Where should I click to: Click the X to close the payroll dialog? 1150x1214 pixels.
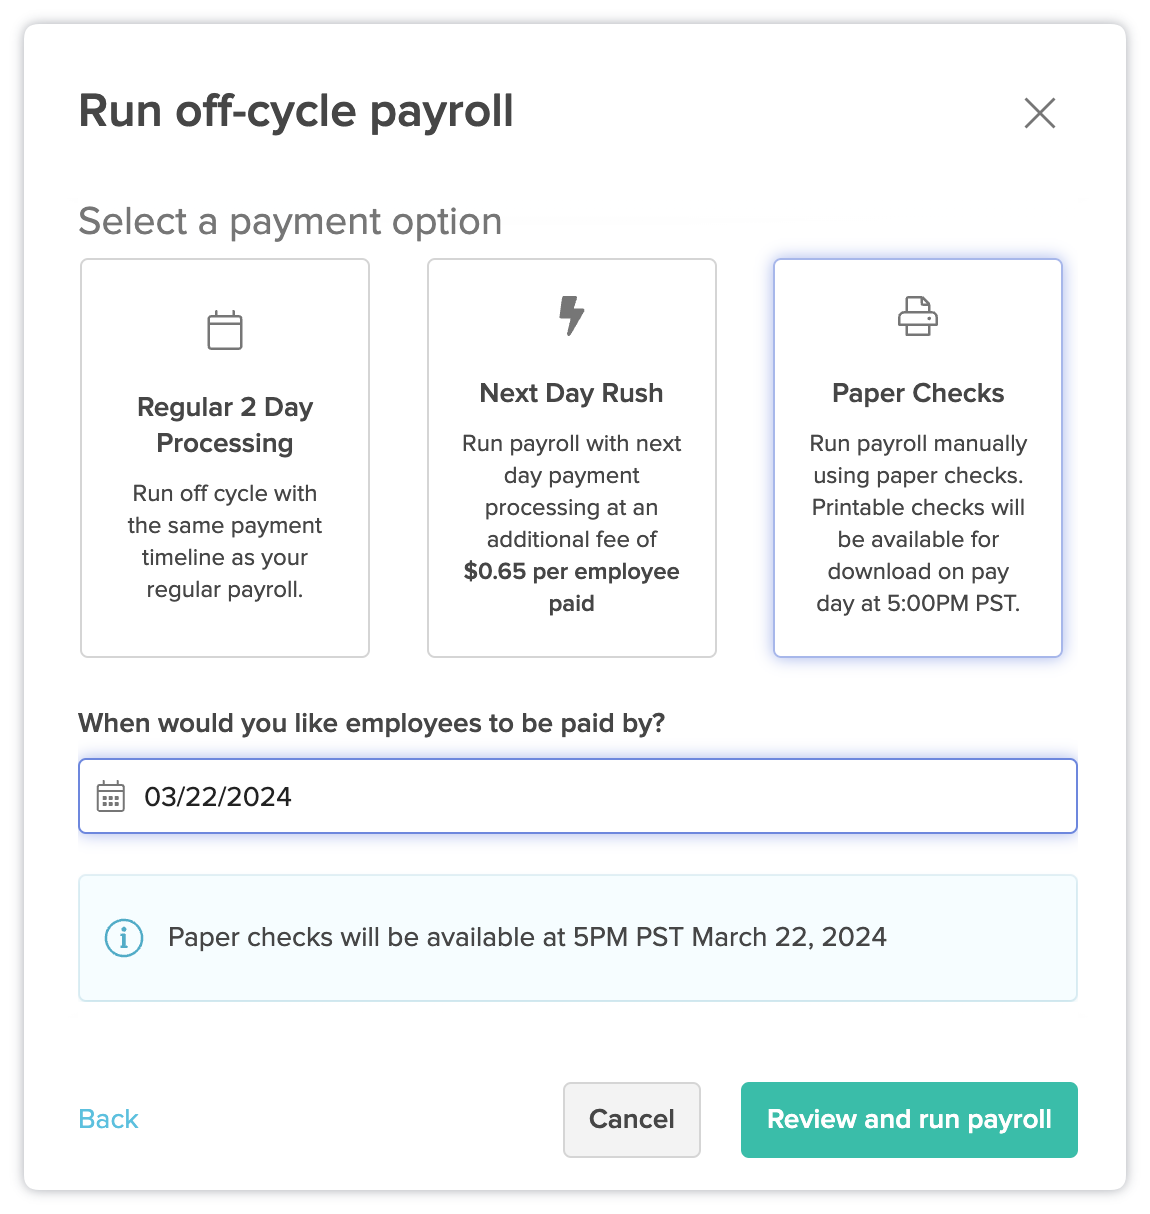1040,114
